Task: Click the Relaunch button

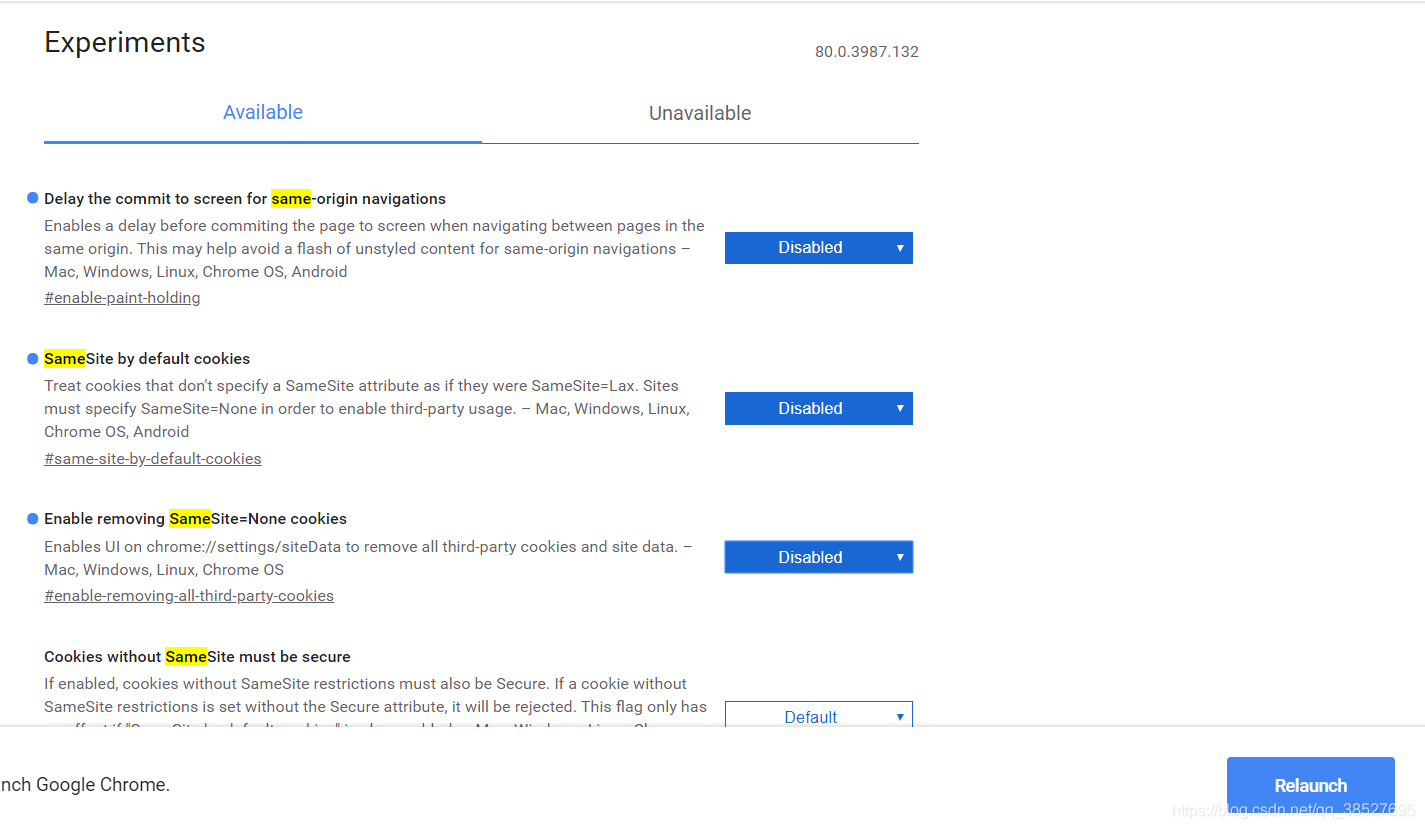Action: [x=1310, y=785]
